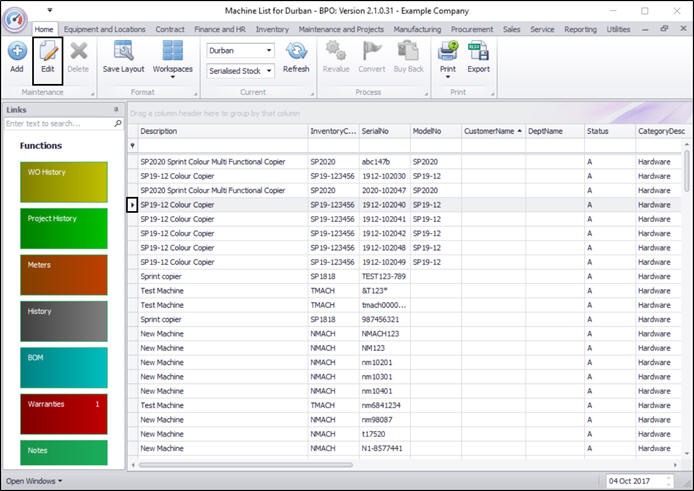Expand the Serialised Stock dropdown
This screenshot has width=694, height=491.
[x=268, y=71]
